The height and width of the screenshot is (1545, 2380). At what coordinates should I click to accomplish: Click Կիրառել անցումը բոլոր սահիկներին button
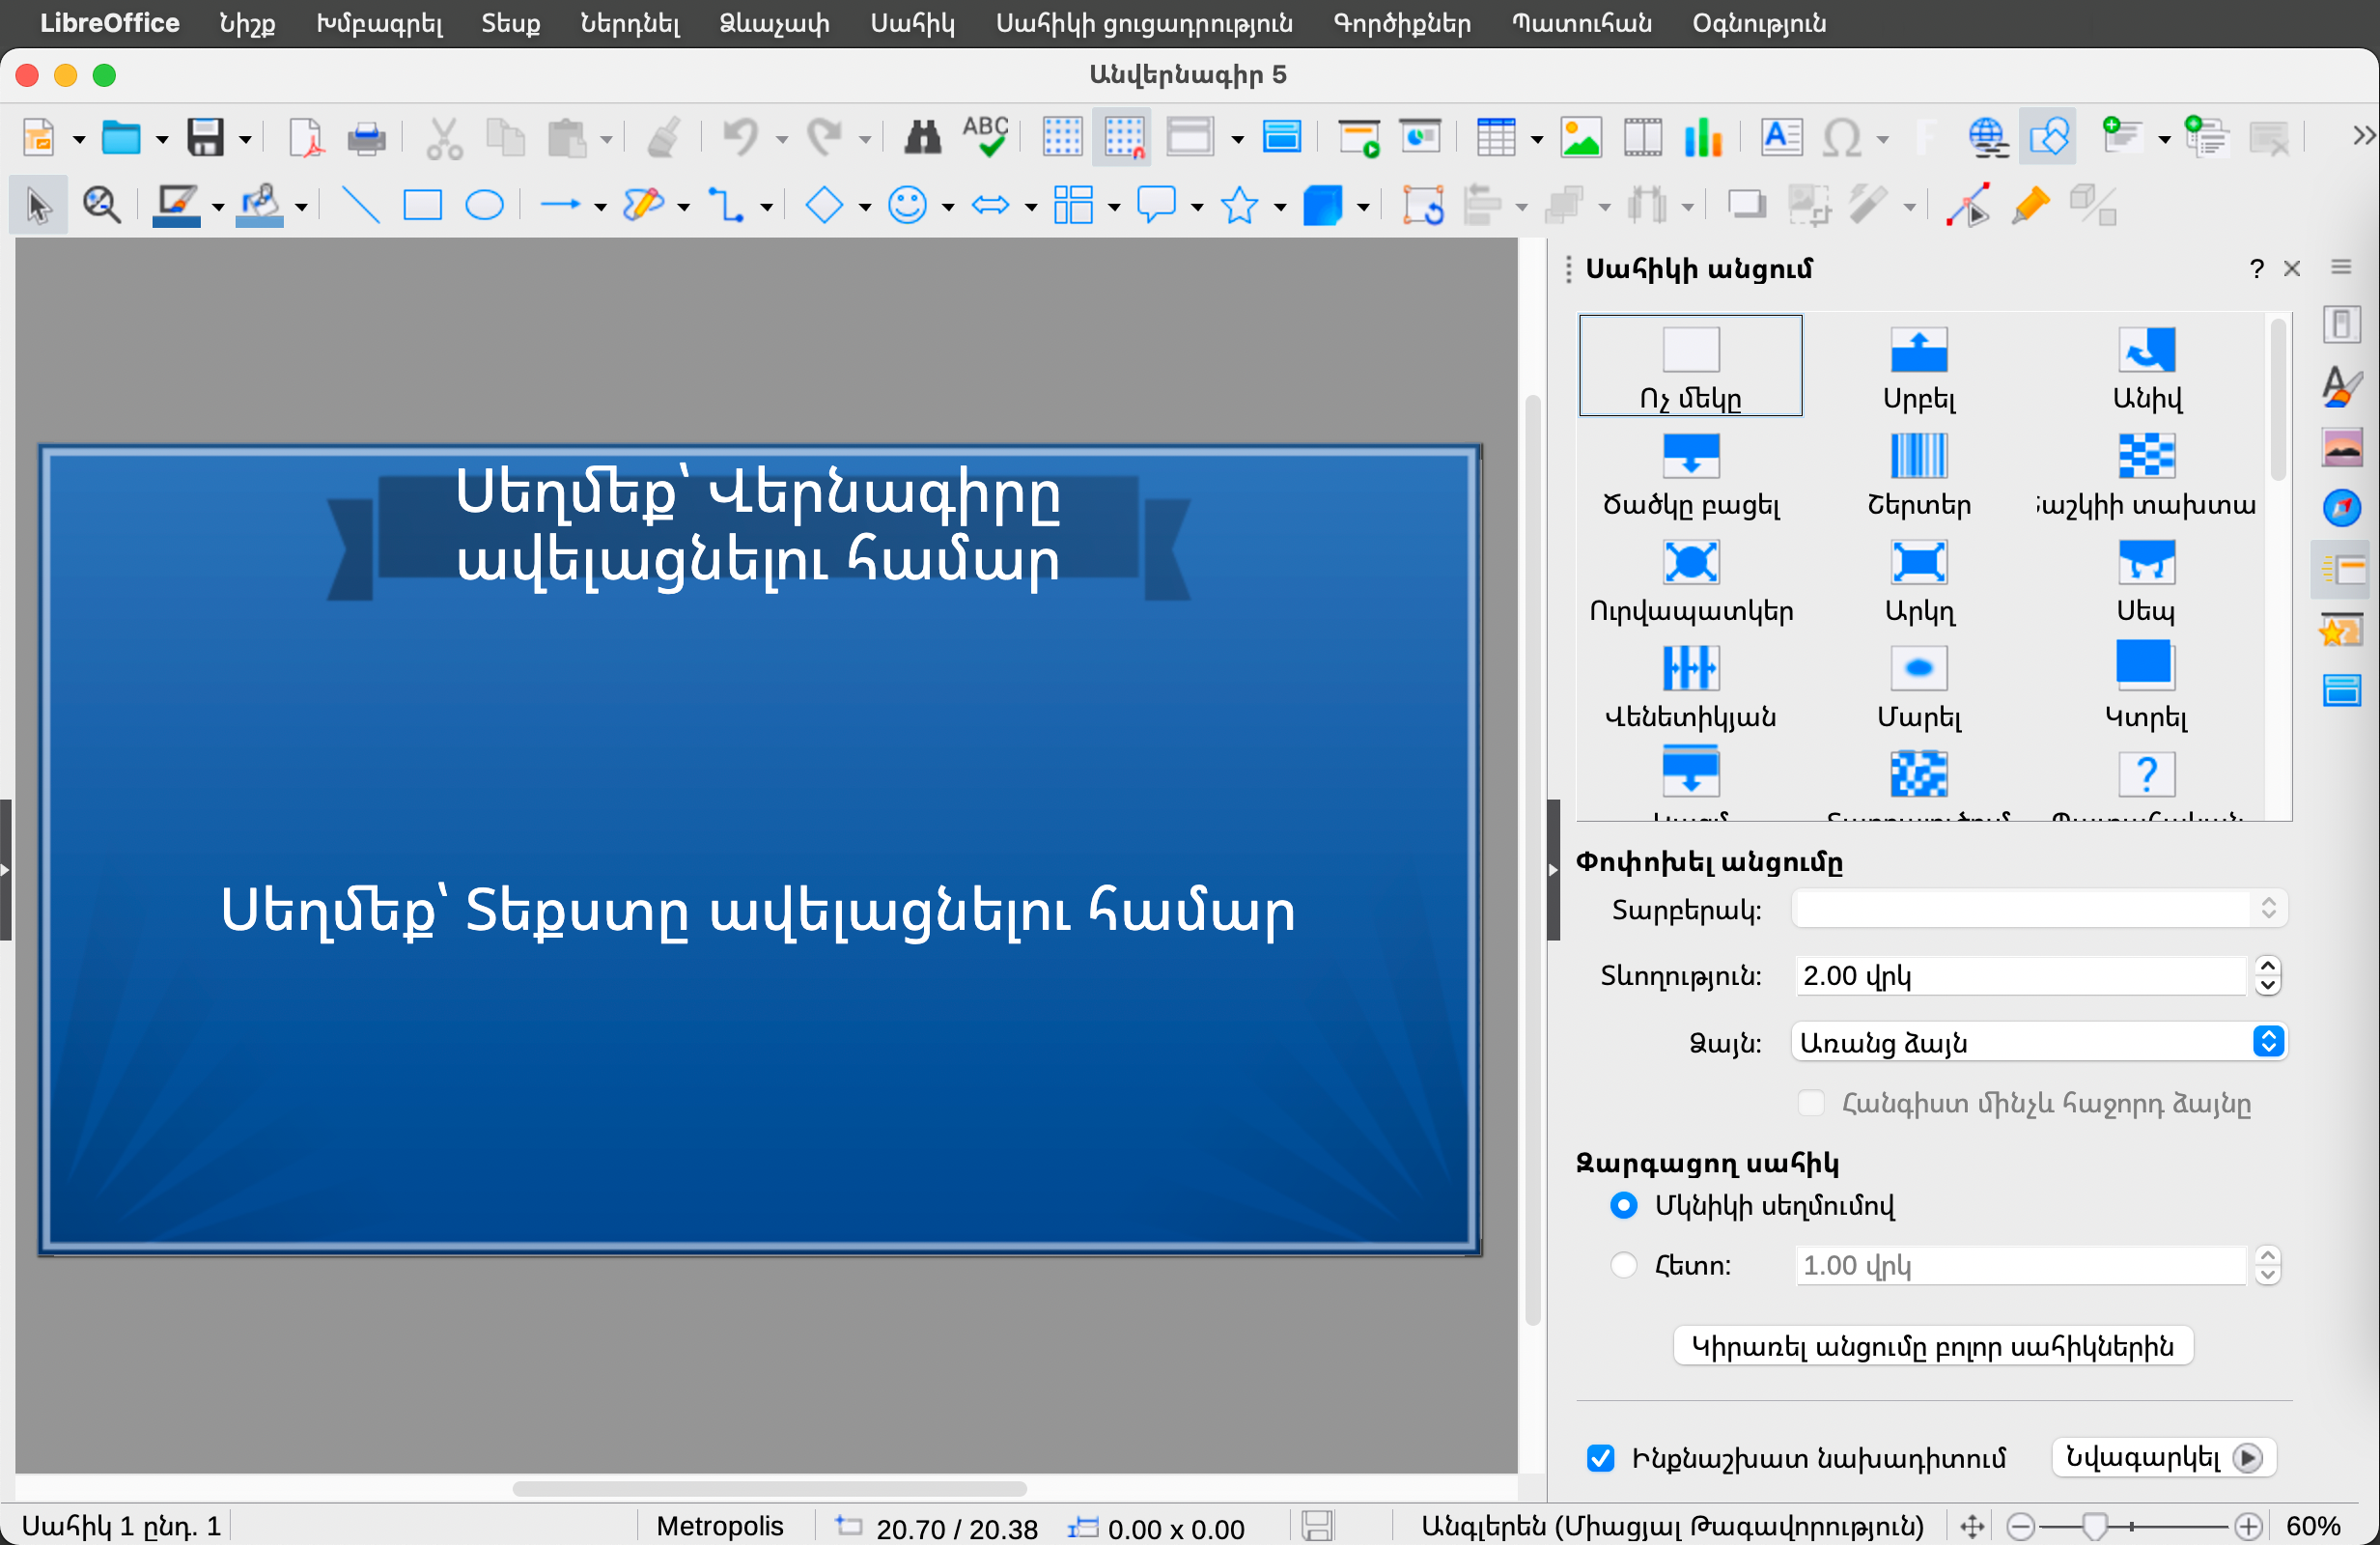(1932, 1346)
